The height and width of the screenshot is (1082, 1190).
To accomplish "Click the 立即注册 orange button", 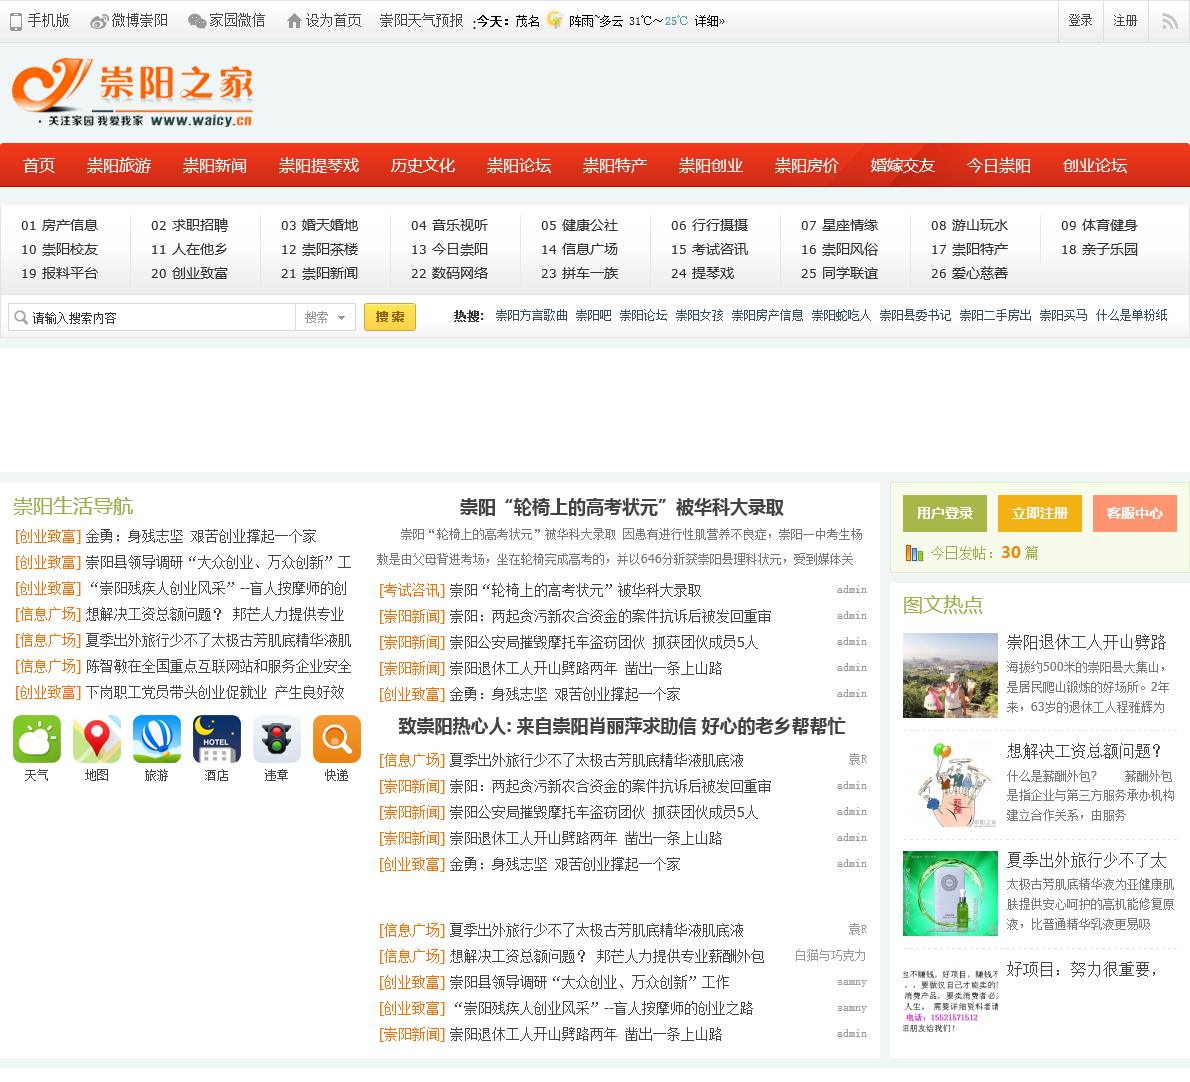I will click(x=1040, y=514).
